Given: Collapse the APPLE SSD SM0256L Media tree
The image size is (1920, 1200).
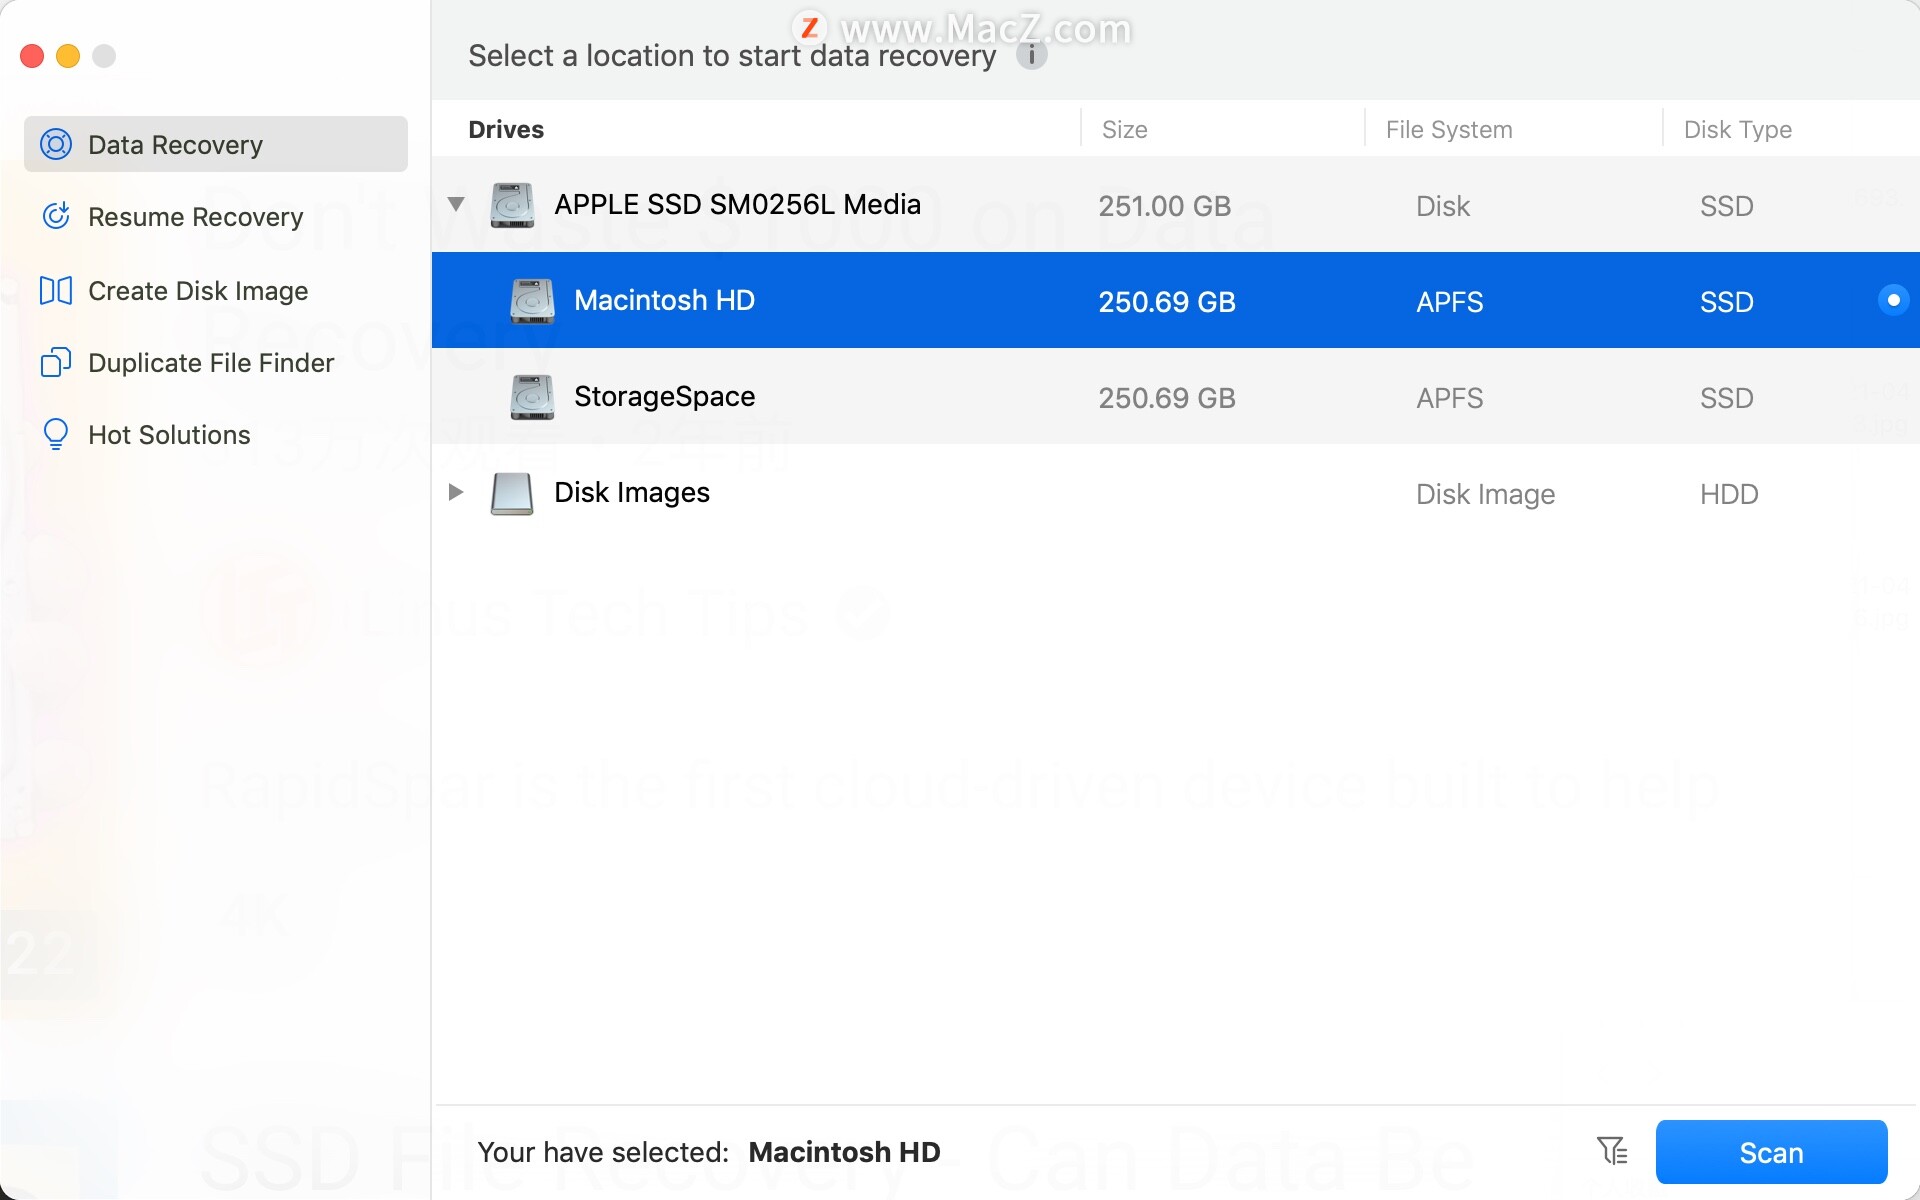Looking at the screenshot, I should click(458, 205).
